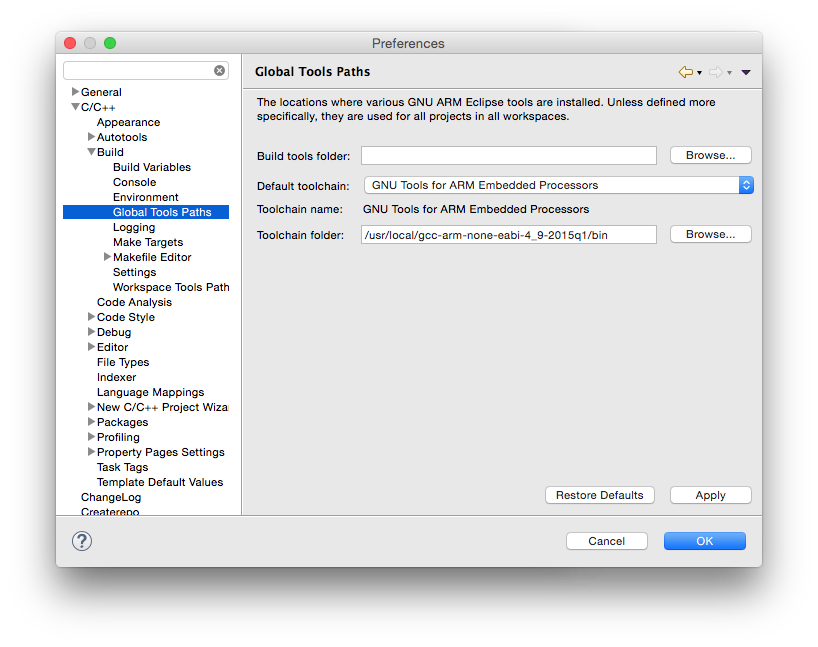Clear the preferences search box

pos(219,70)
